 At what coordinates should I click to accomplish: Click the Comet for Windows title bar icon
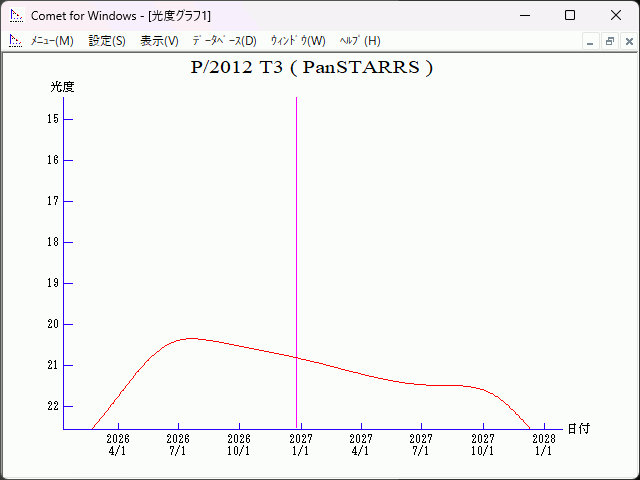pos(16,16)
